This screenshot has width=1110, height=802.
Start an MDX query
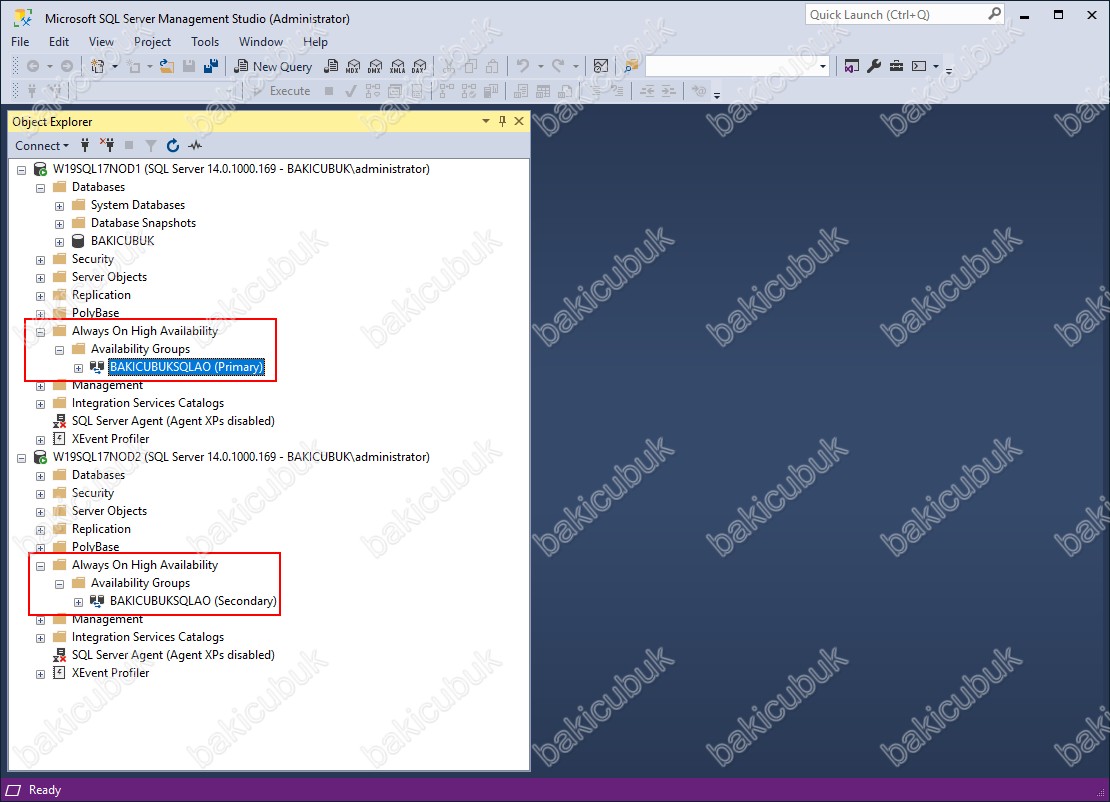pyautogui.click(x=353, y=67)
